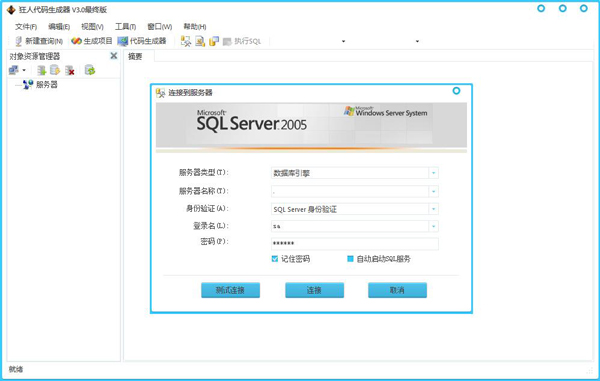Click the SQL Server 身份验证 field
Image resolution: width=600 pixels, height=381 pixels.
tap(350, 209)
